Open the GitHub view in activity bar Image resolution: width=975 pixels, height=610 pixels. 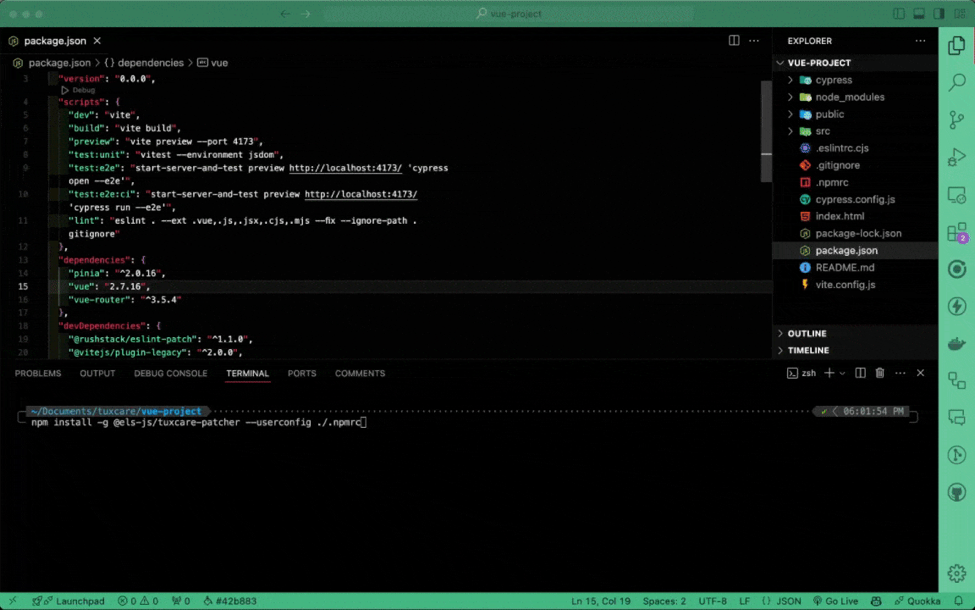pyautogui.click(x=957, y=493)
